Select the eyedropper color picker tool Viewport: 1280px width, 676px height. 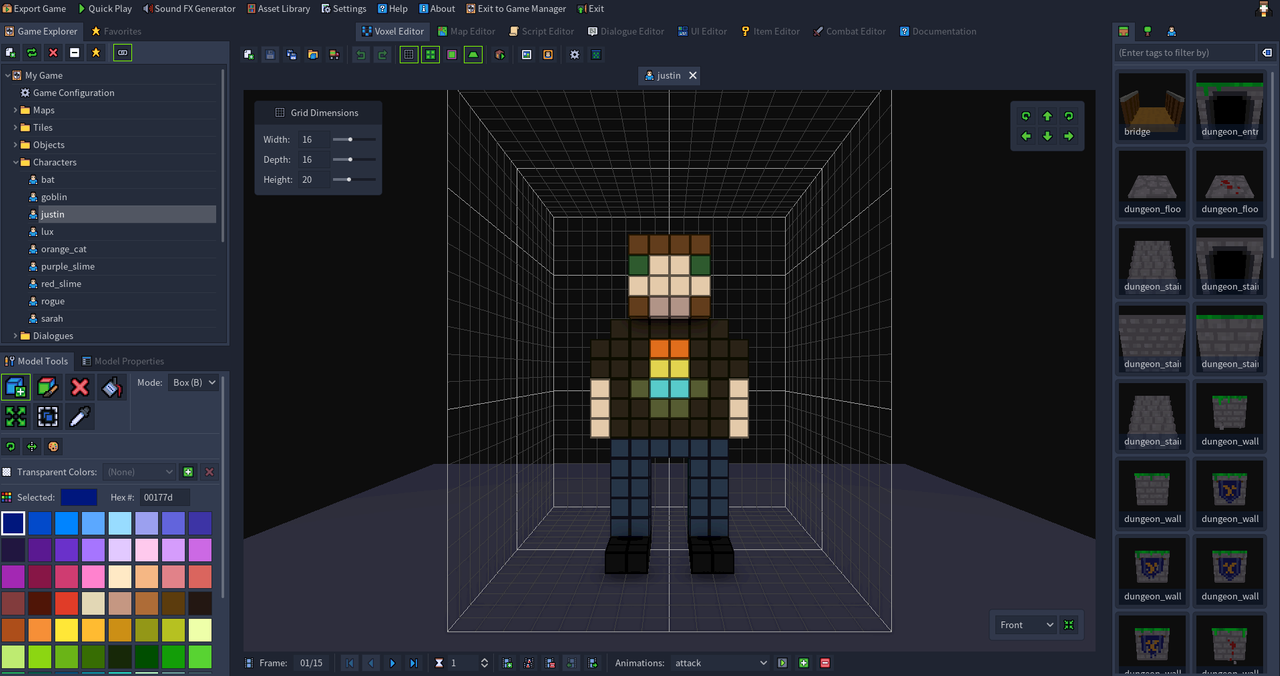80,416
